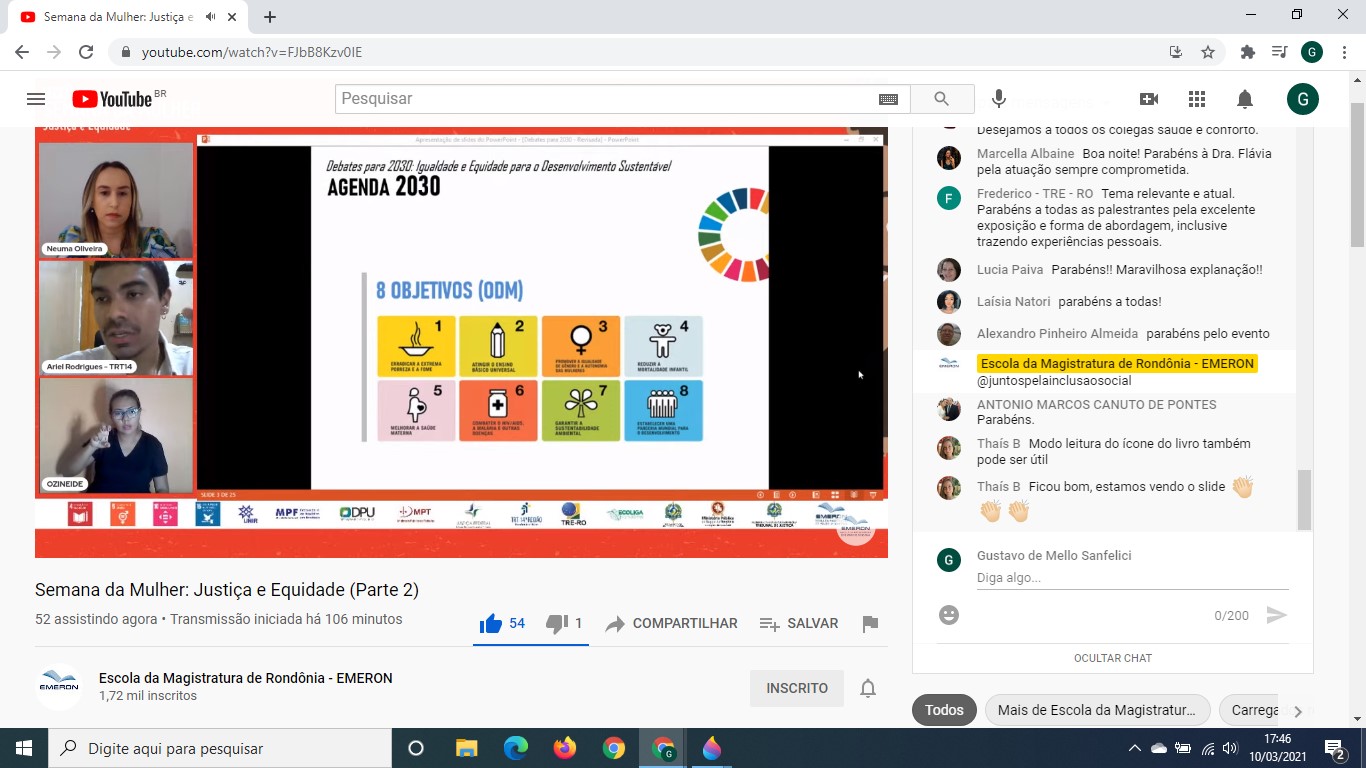Mute the tab via speaker icon
1366x768 pixels.
(211, 17)
